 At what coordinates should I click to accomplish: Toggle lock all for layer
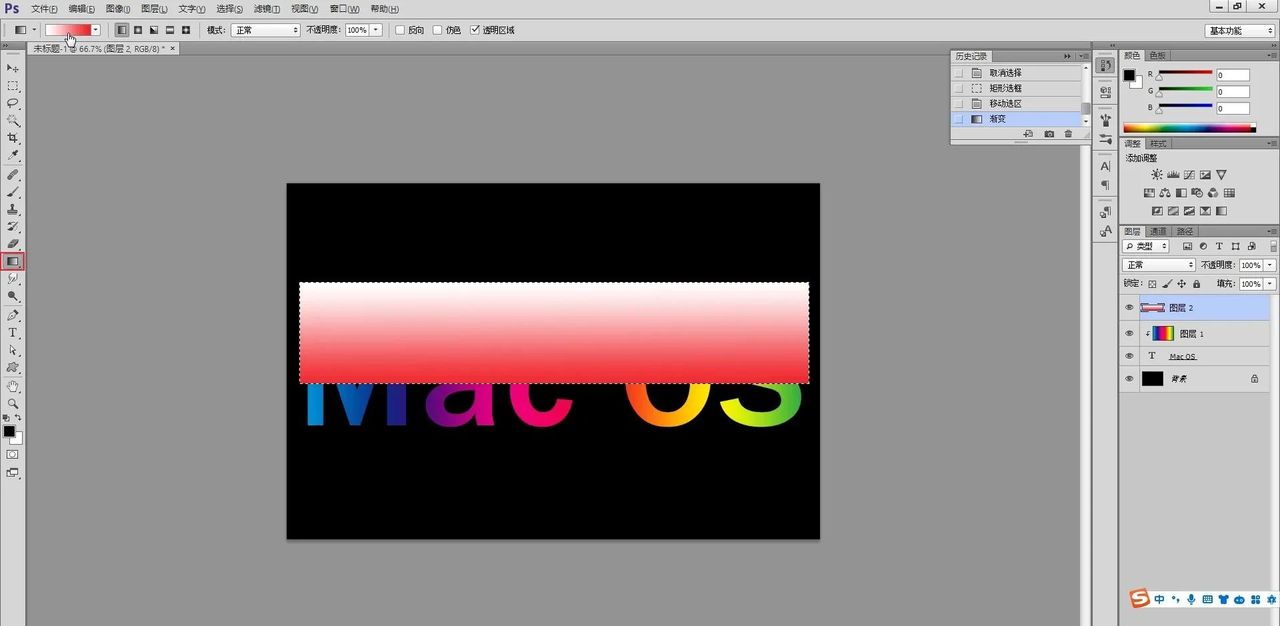[x=1196, y=284]
